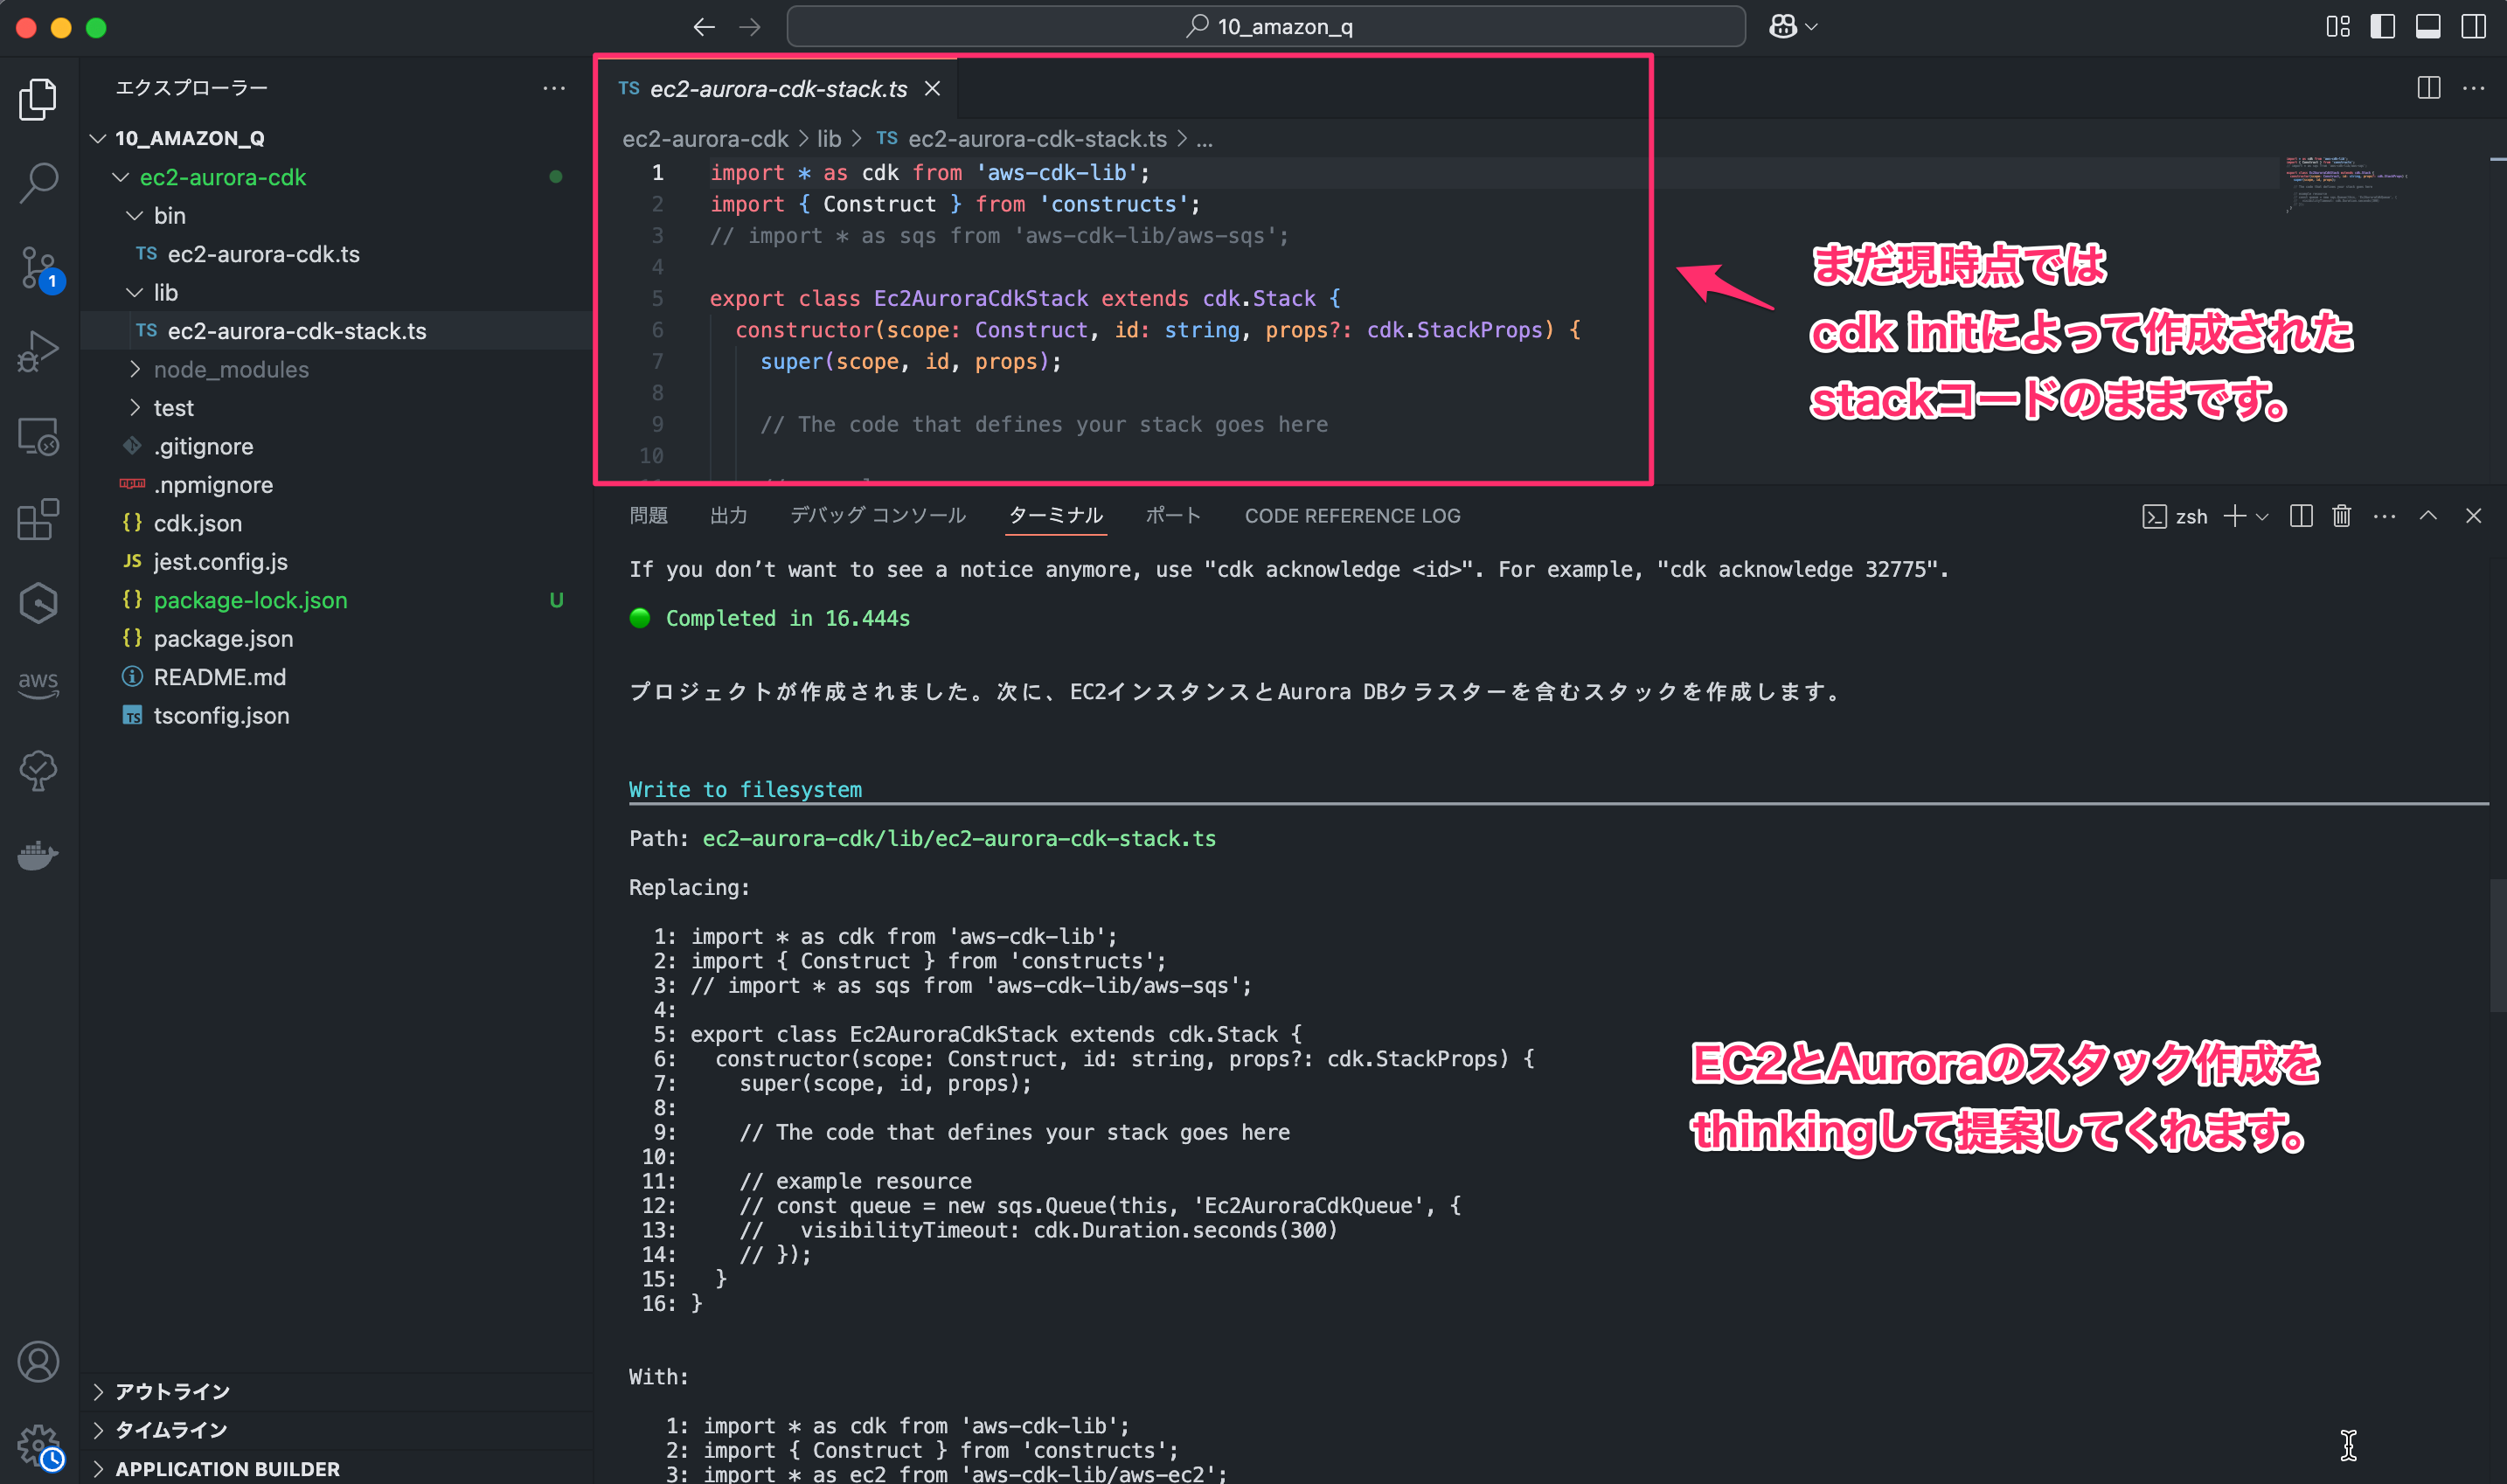Image resolution: width=2507 pixels, height=1484 pixels.
Task: Click the lib breadcrumb segment
Action: (829, 139)
